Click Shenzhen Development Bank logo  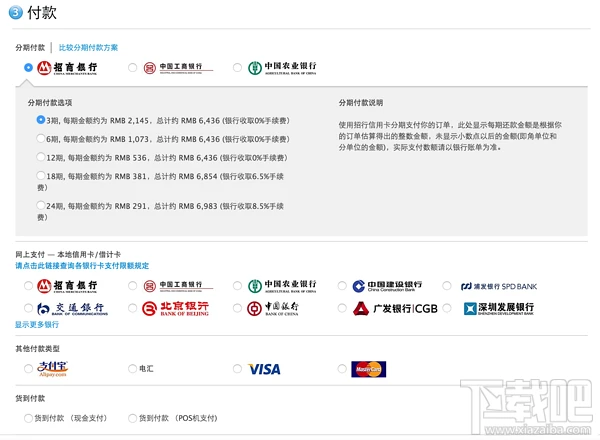click(499, 308)
